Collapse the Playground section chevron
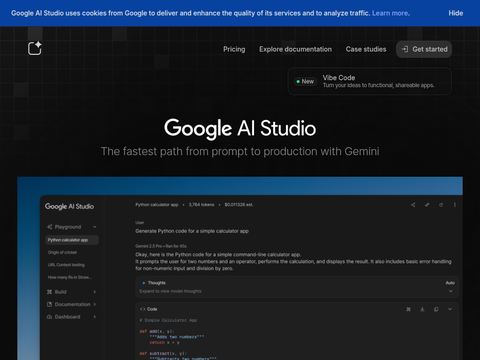Viewport: 480px width, 360px height. click(x=95, y=227)
